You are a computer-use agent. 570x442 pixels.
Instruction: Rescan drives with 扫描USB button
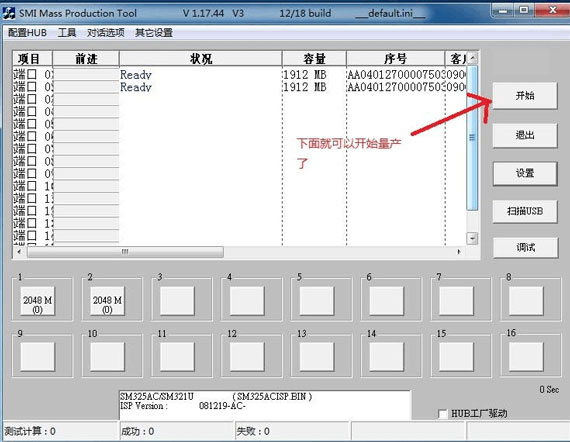pyautogui.click(x=525, y=211)
